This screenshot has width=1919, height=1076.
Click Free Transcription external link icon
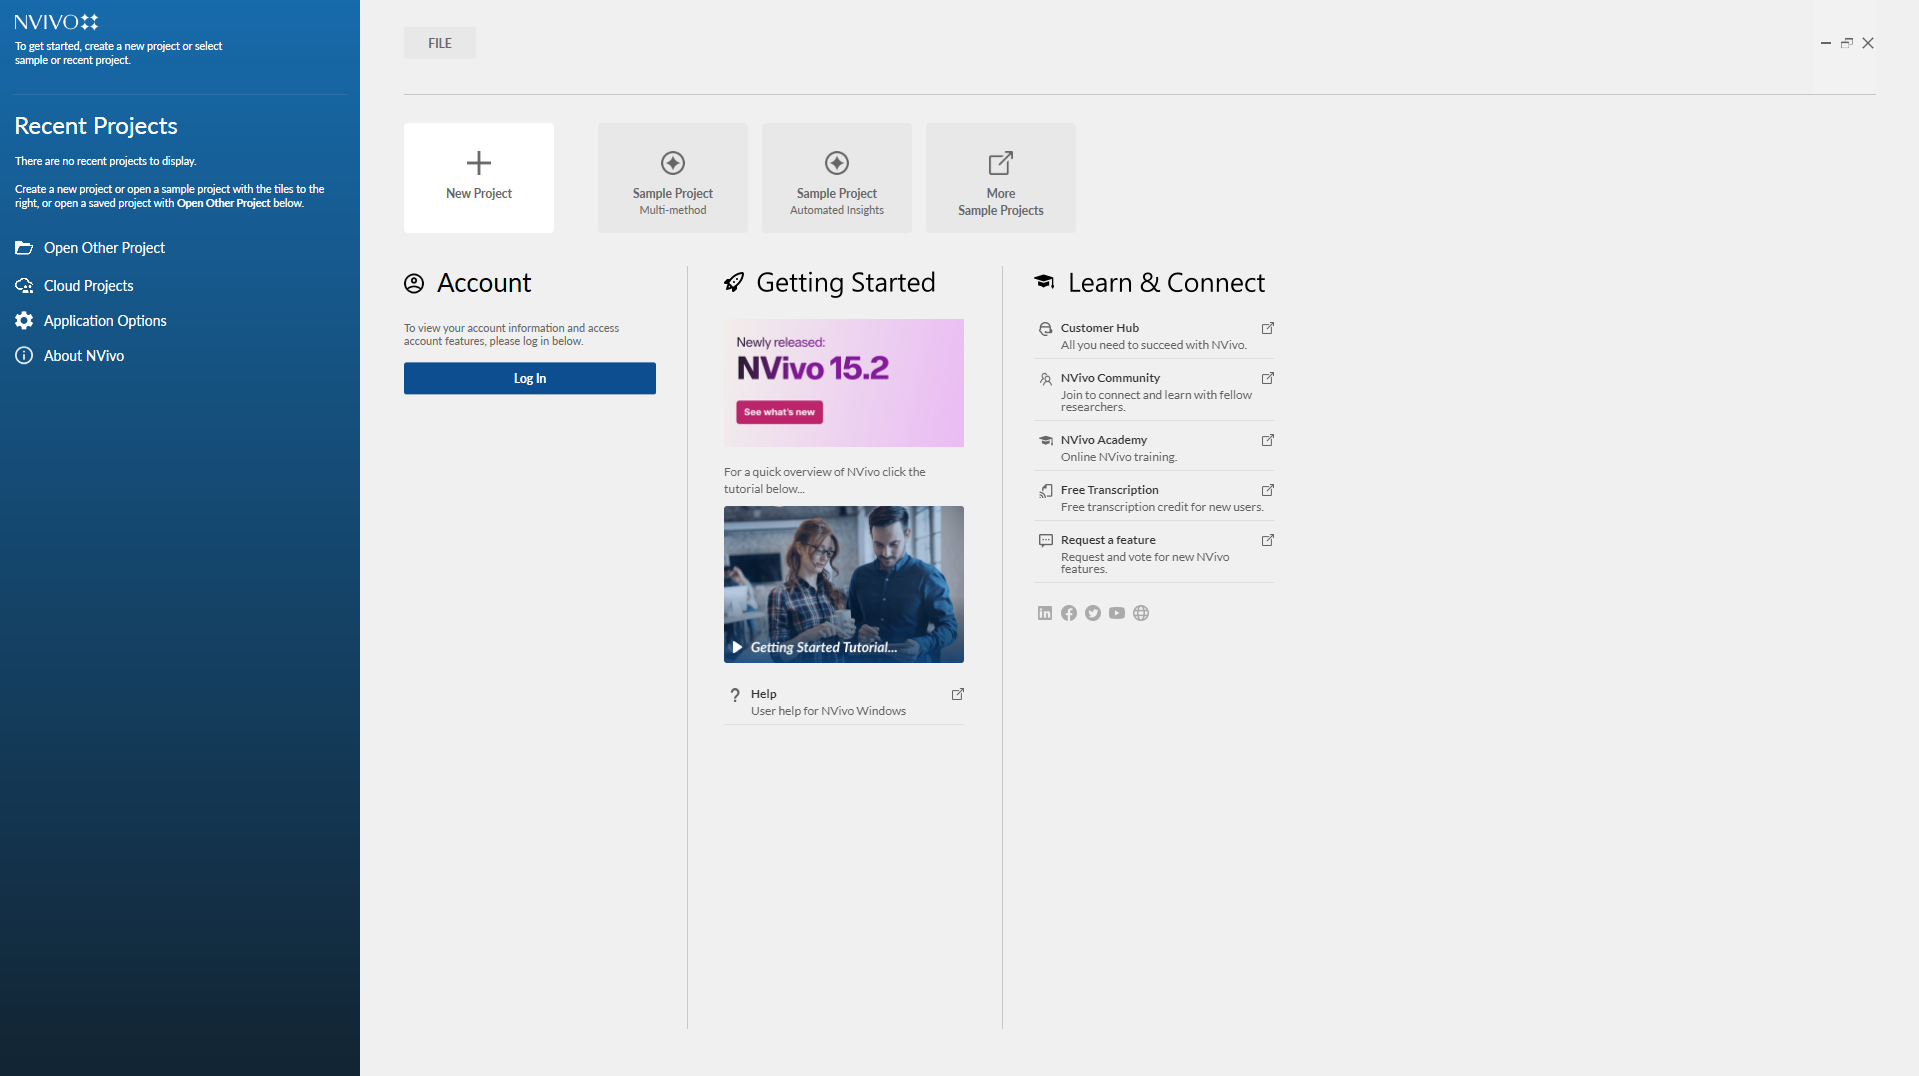pyautogui.click(x=1267, y=490)
